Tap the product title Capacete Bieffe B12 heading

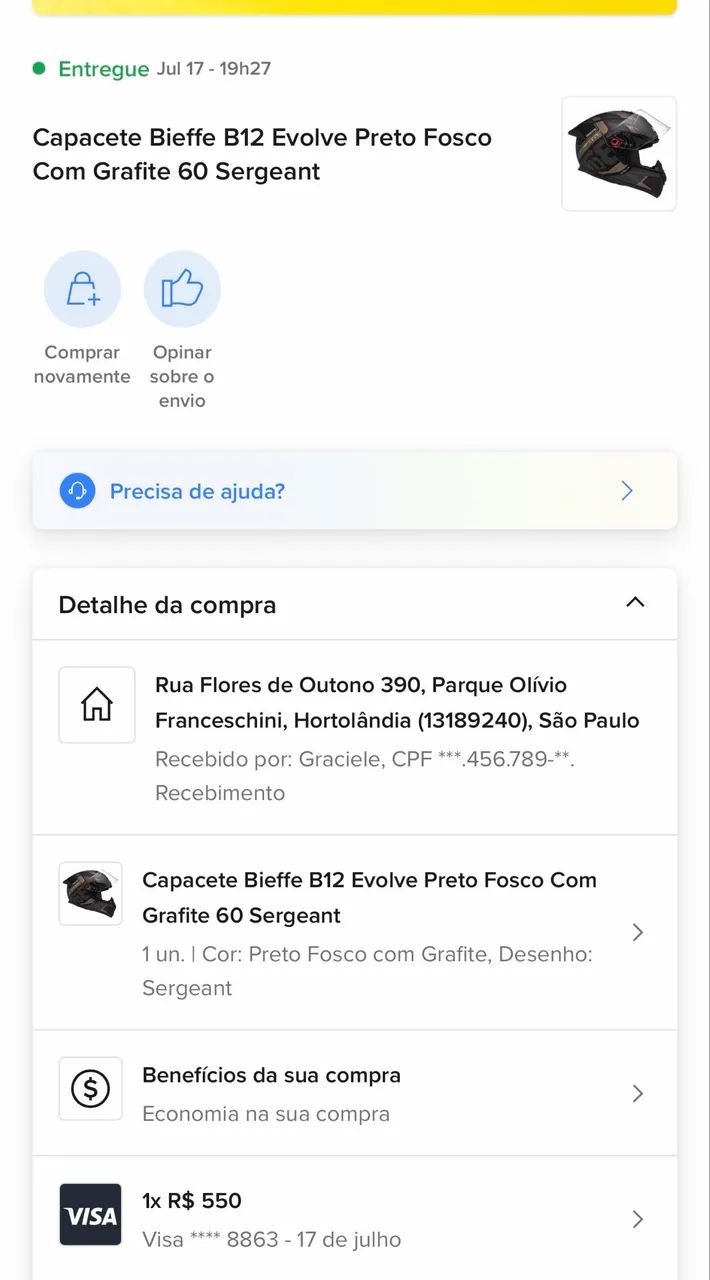(262, 154)
